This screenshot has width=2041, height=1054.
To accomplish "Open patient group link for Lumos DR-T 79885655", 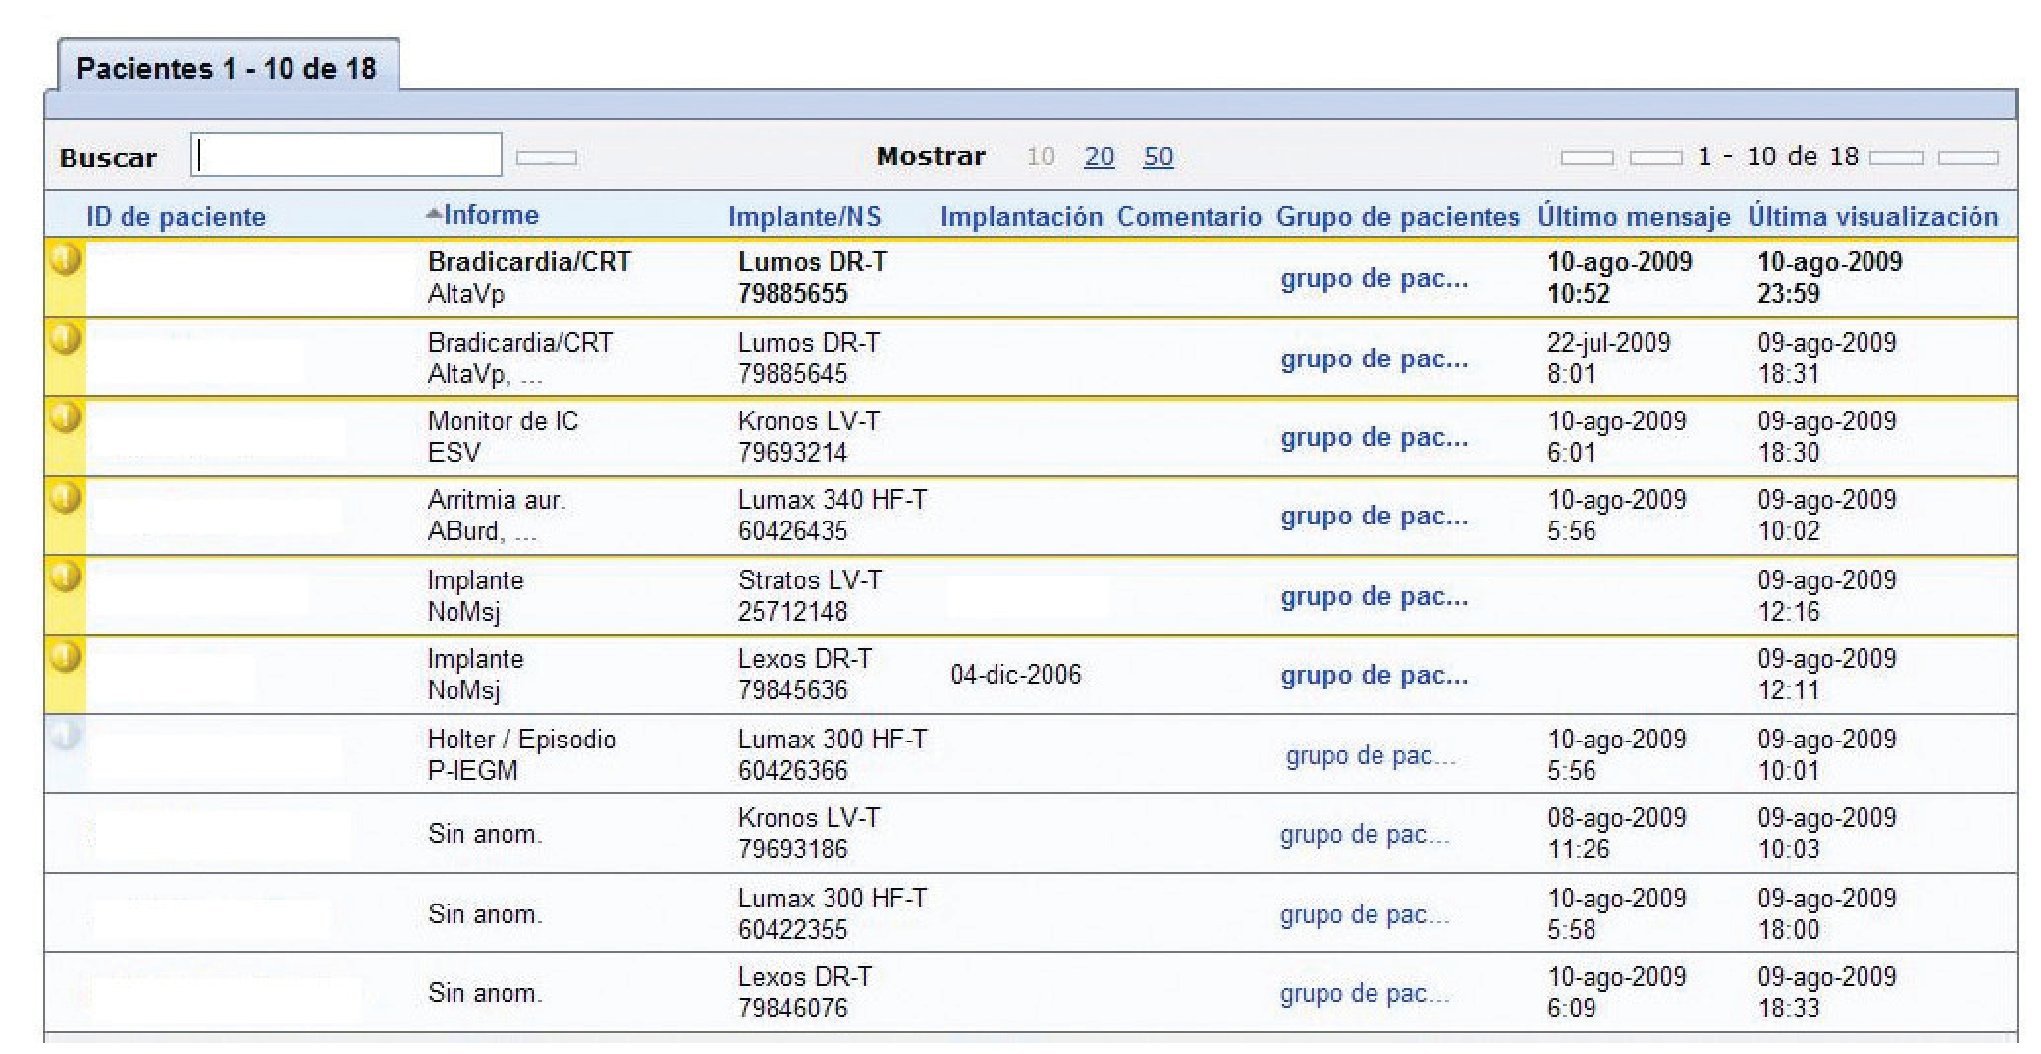I will (x=1374, y=278).
